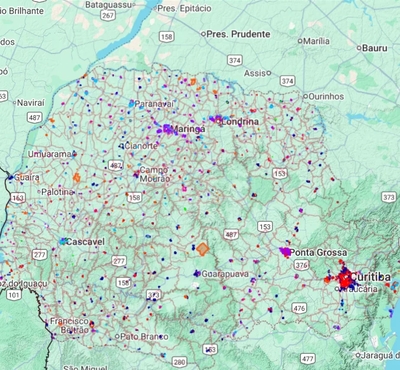This screenshot has height=370, width=400.
Task: Click the 373 shield east of Ponta Grossa
Action: pos(389,197)
